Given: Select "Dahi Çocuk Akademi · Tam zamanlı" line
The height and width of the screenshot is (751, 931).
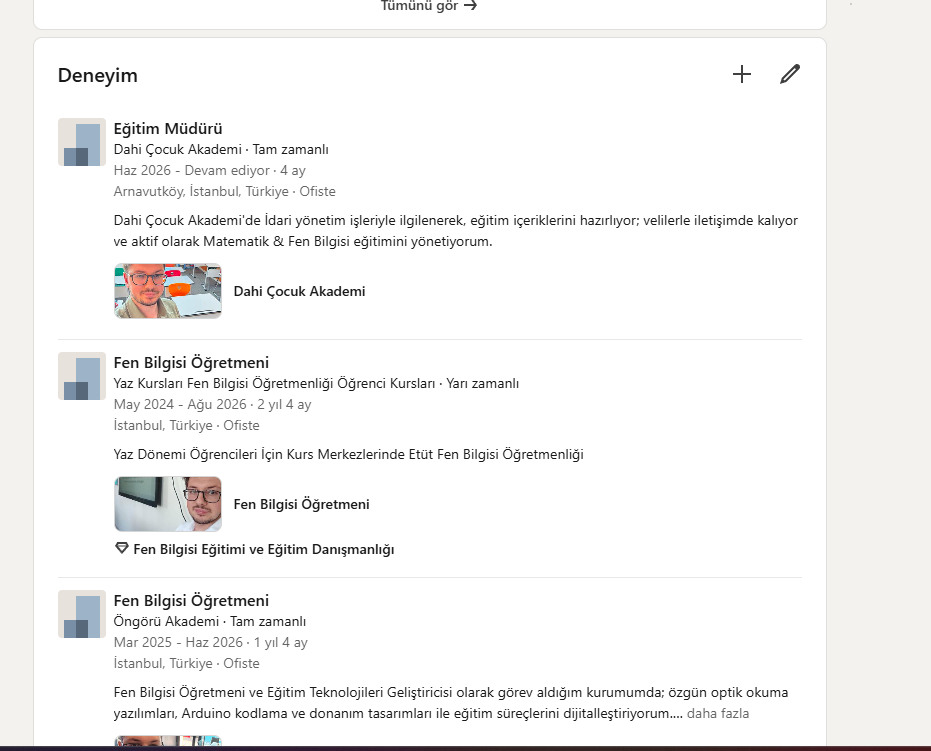Looking at the screenshot, I should click(221, 149).
